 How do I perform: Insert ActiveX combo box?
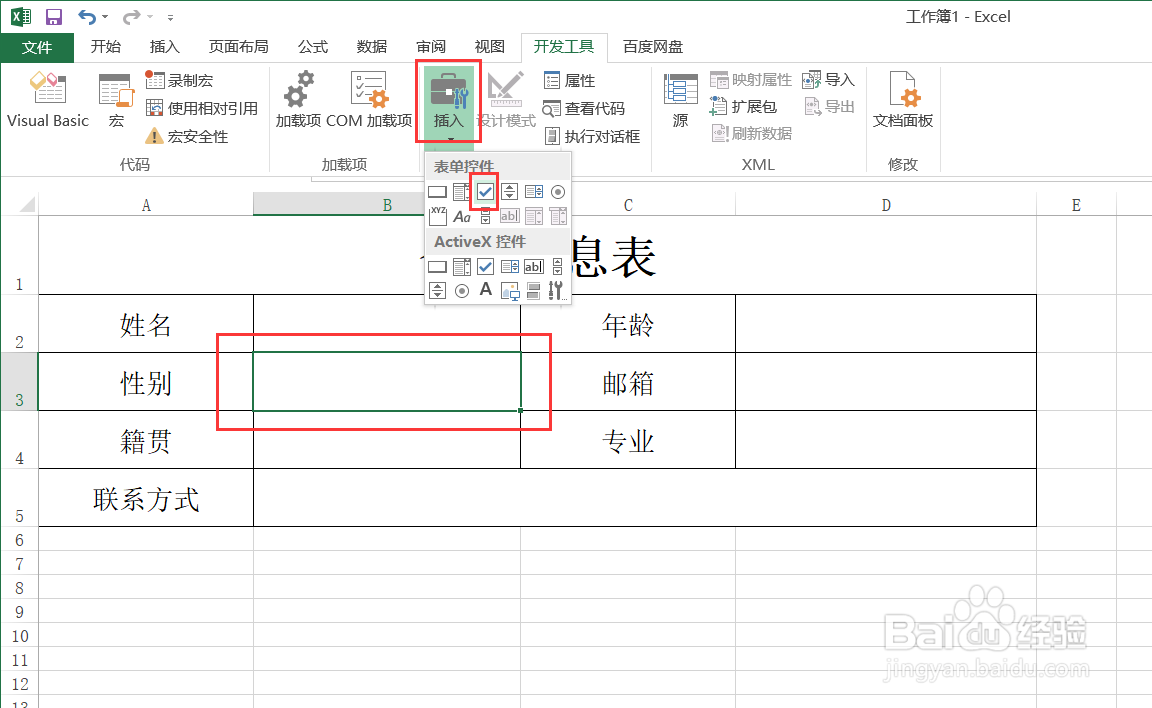[461, 267]
